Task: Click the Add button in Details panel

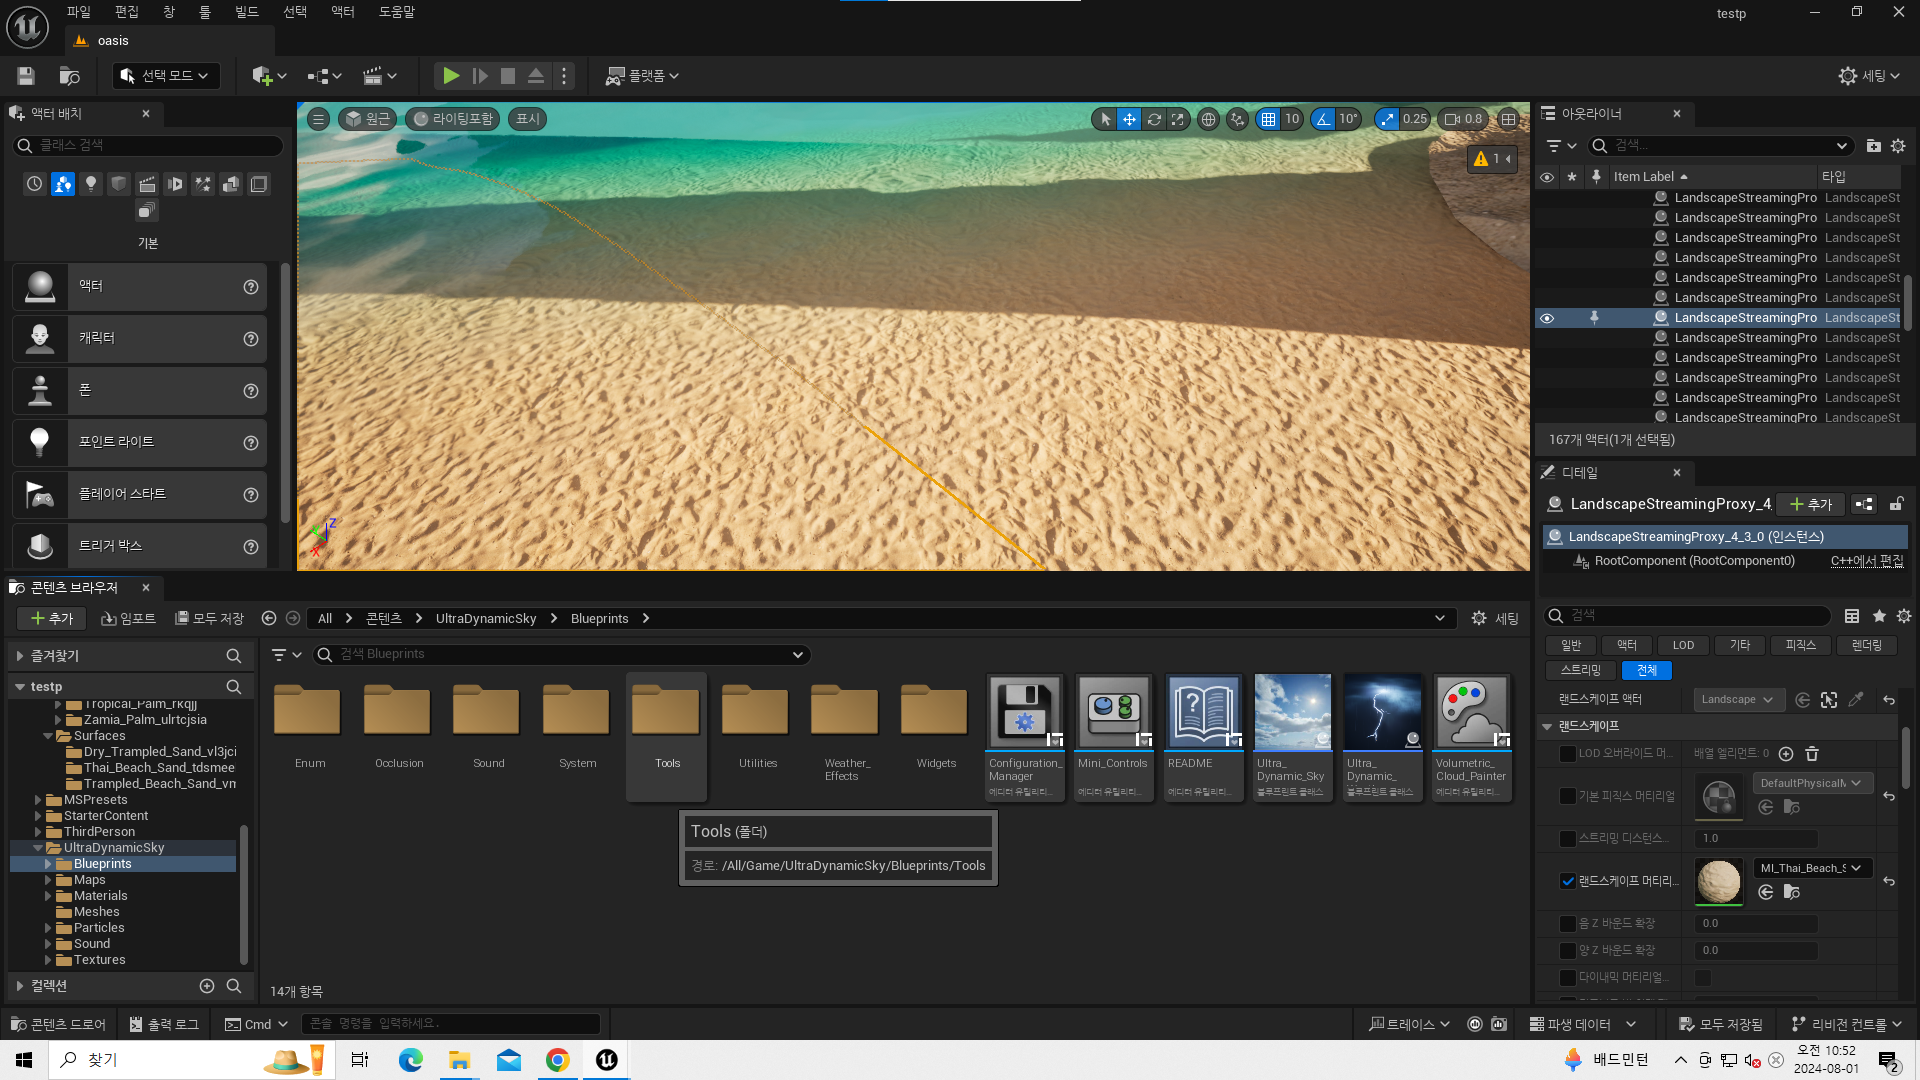Action: tap(1811, 504)
